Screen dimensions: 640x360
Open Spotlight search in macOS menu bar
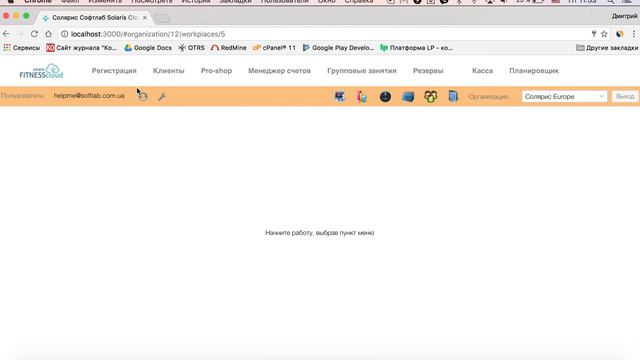click(x=611, y=2)
